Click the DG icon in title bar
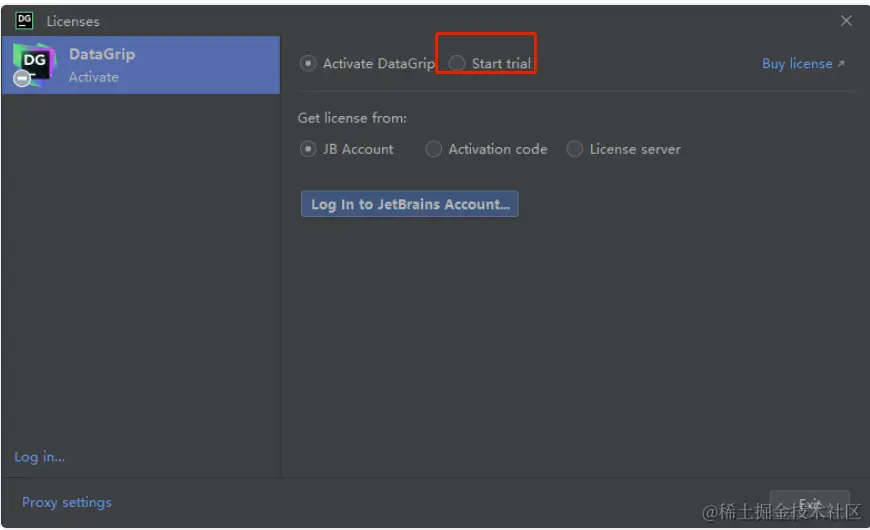 24,21
